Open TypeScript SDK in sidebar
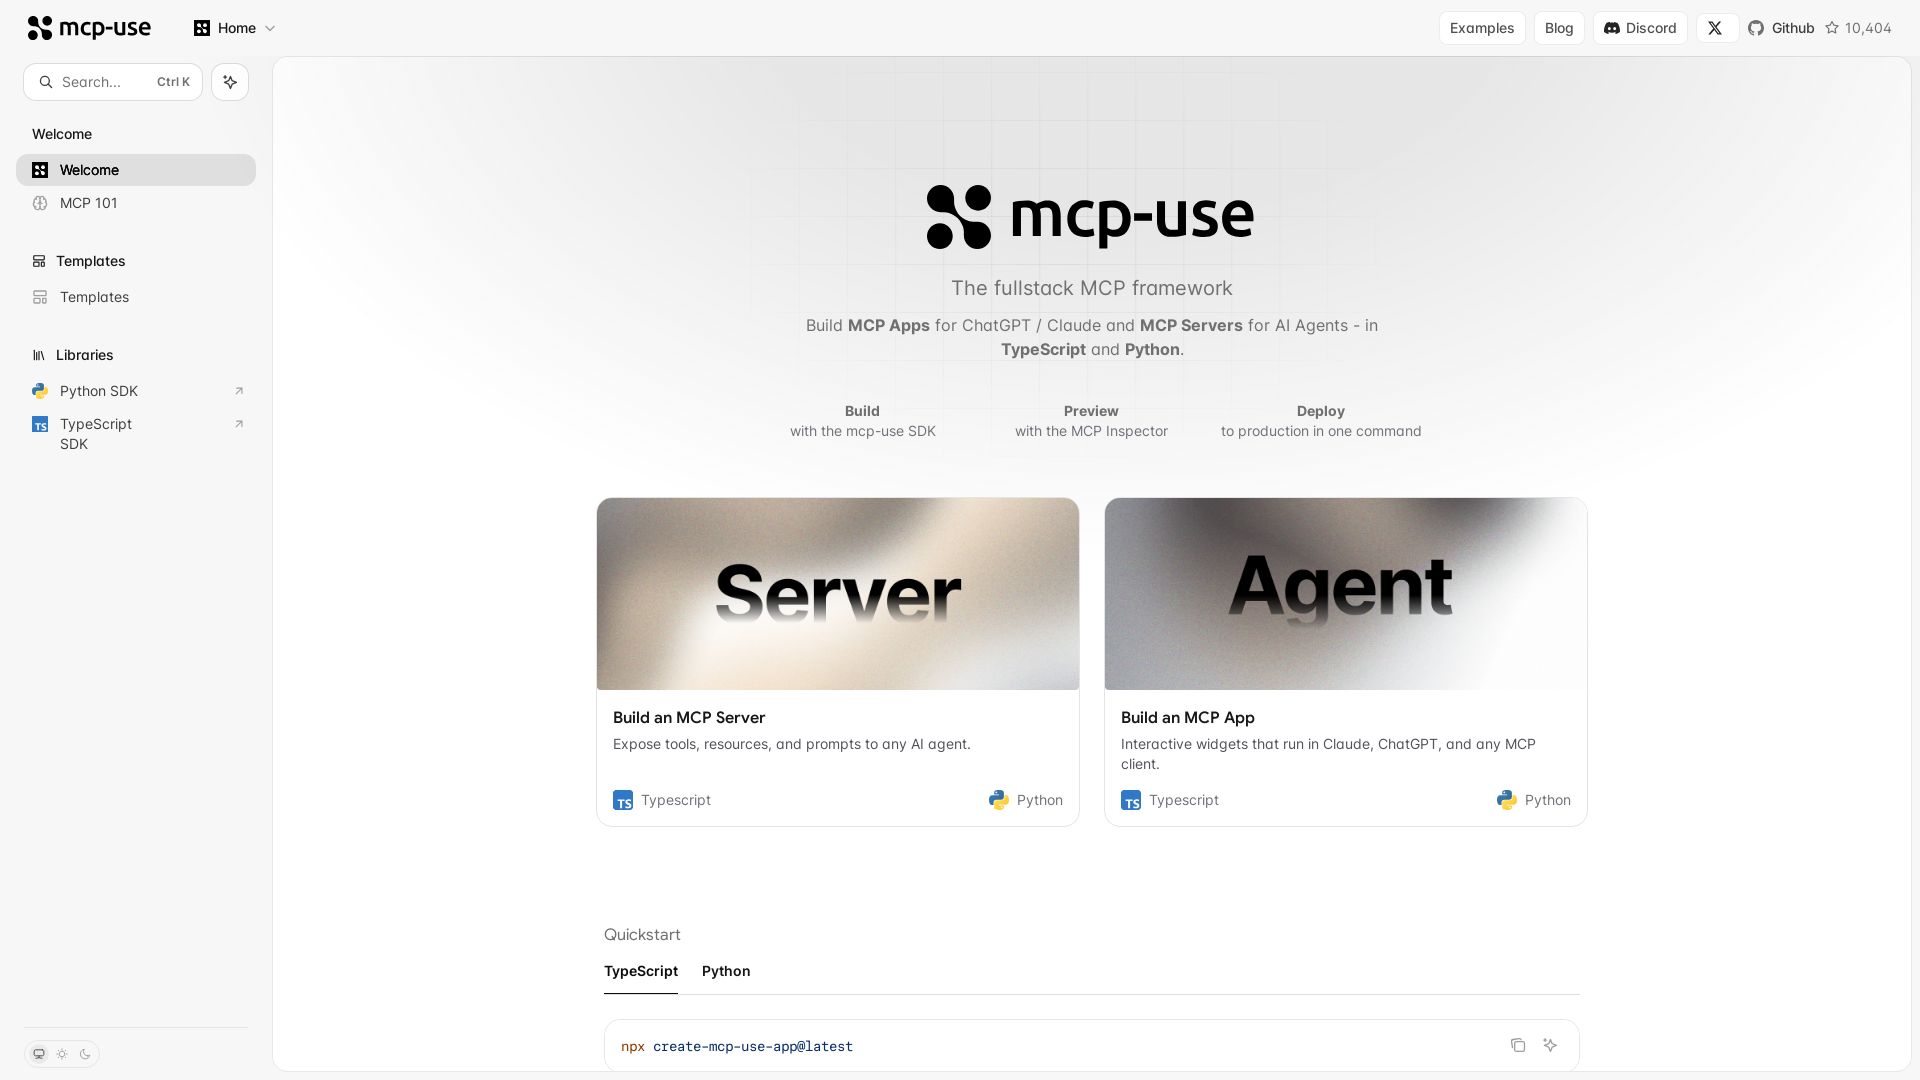1920x1080 pixels. 136,434
